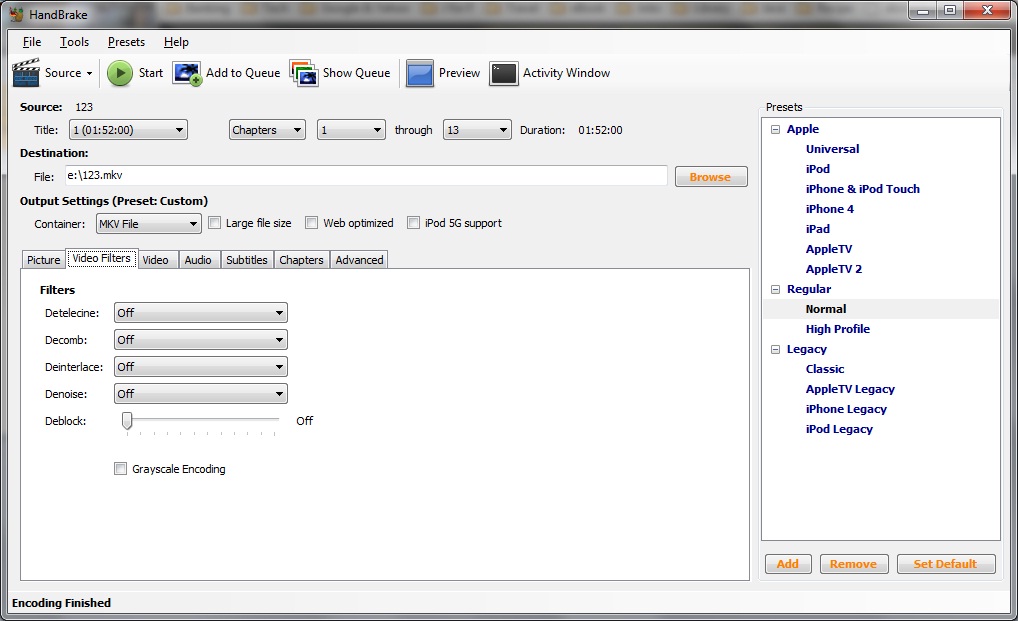Screen dimensions: 1018x621
Task: Open the Activity Window icon
Action: point(504,73)
